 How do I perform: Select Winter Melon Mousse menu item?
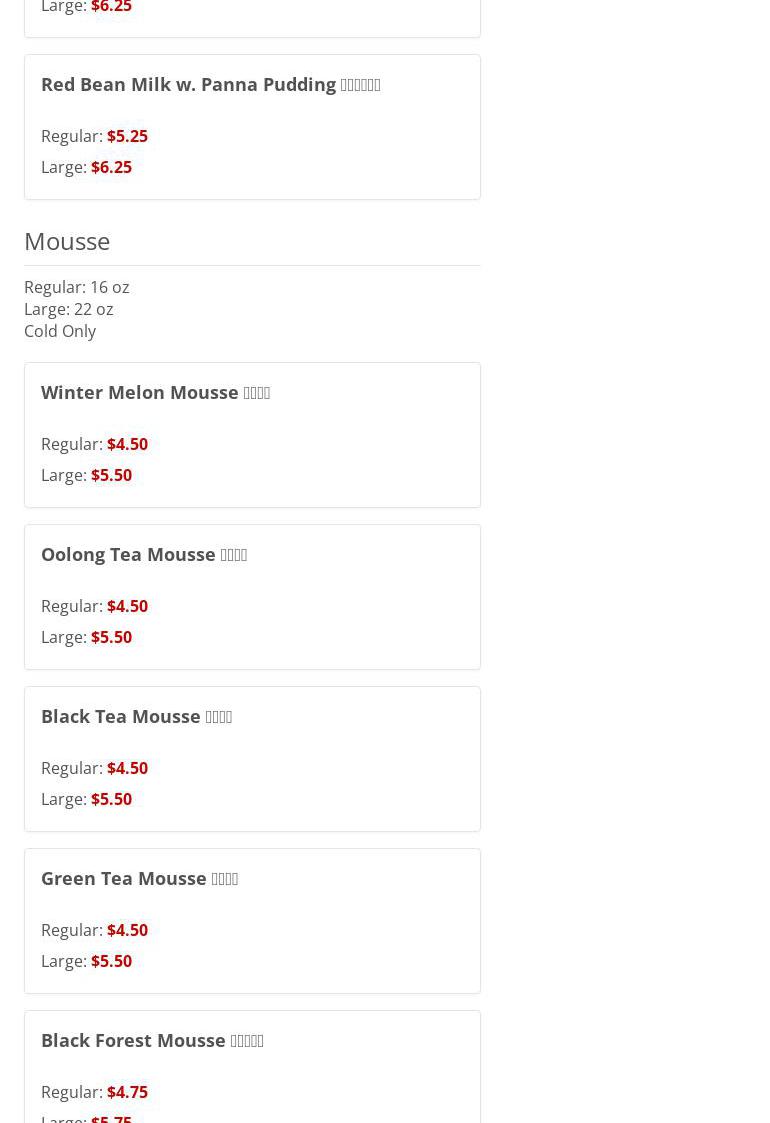(x=155, y=393)
